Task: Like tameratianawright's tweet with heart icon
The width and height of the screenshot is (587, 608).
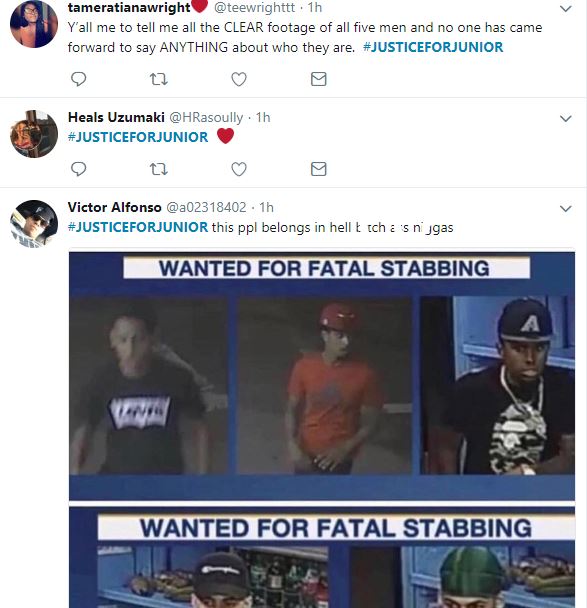Action: [x=239, y=79]
